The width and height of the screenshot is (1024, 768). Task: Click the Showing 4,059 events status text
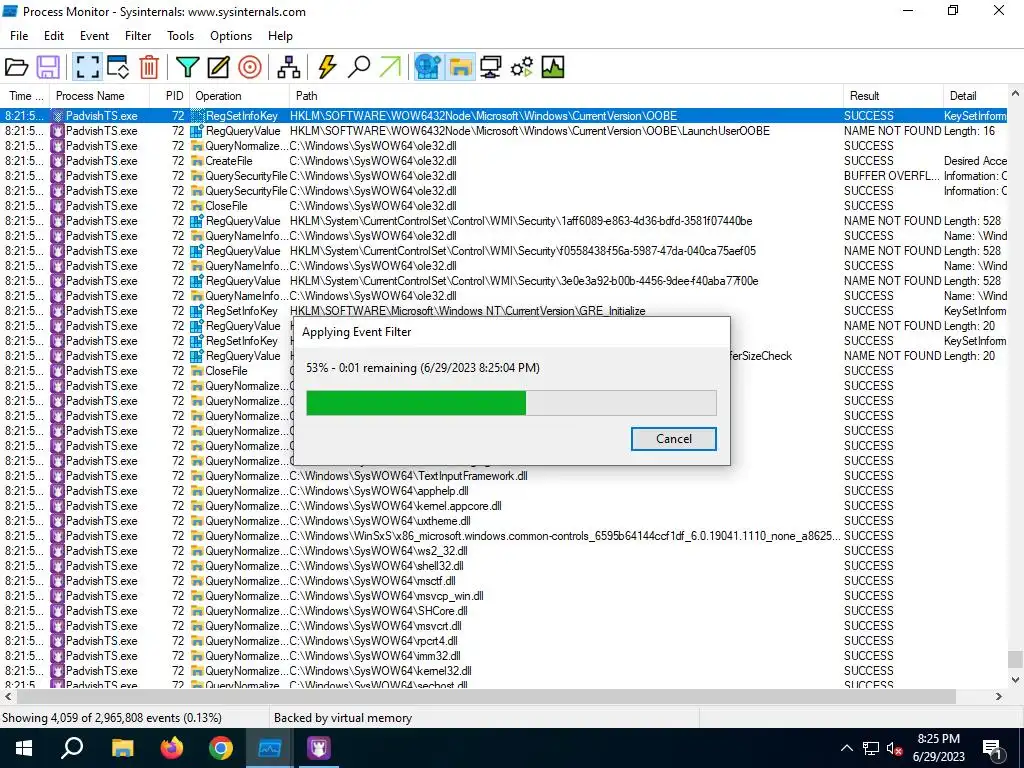tap(112, 718)
